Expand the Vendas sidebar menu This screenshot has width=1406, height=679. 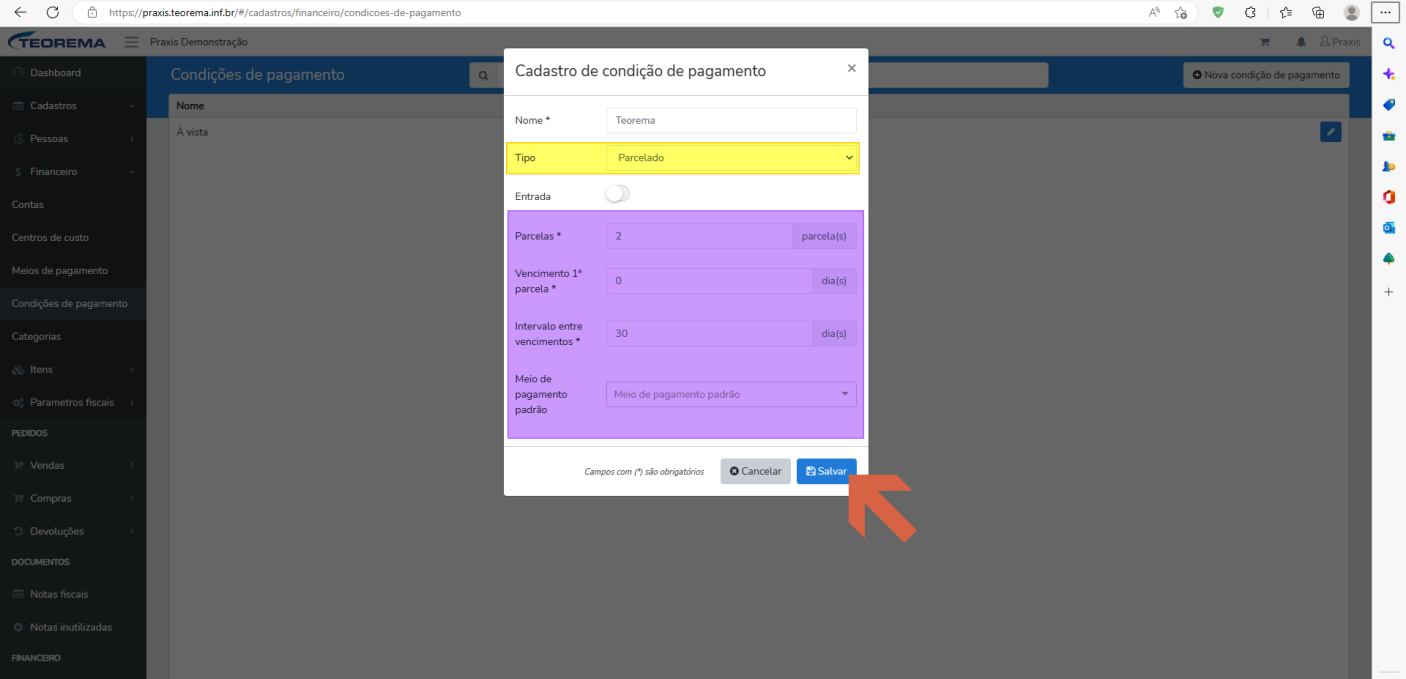[73, 466]
